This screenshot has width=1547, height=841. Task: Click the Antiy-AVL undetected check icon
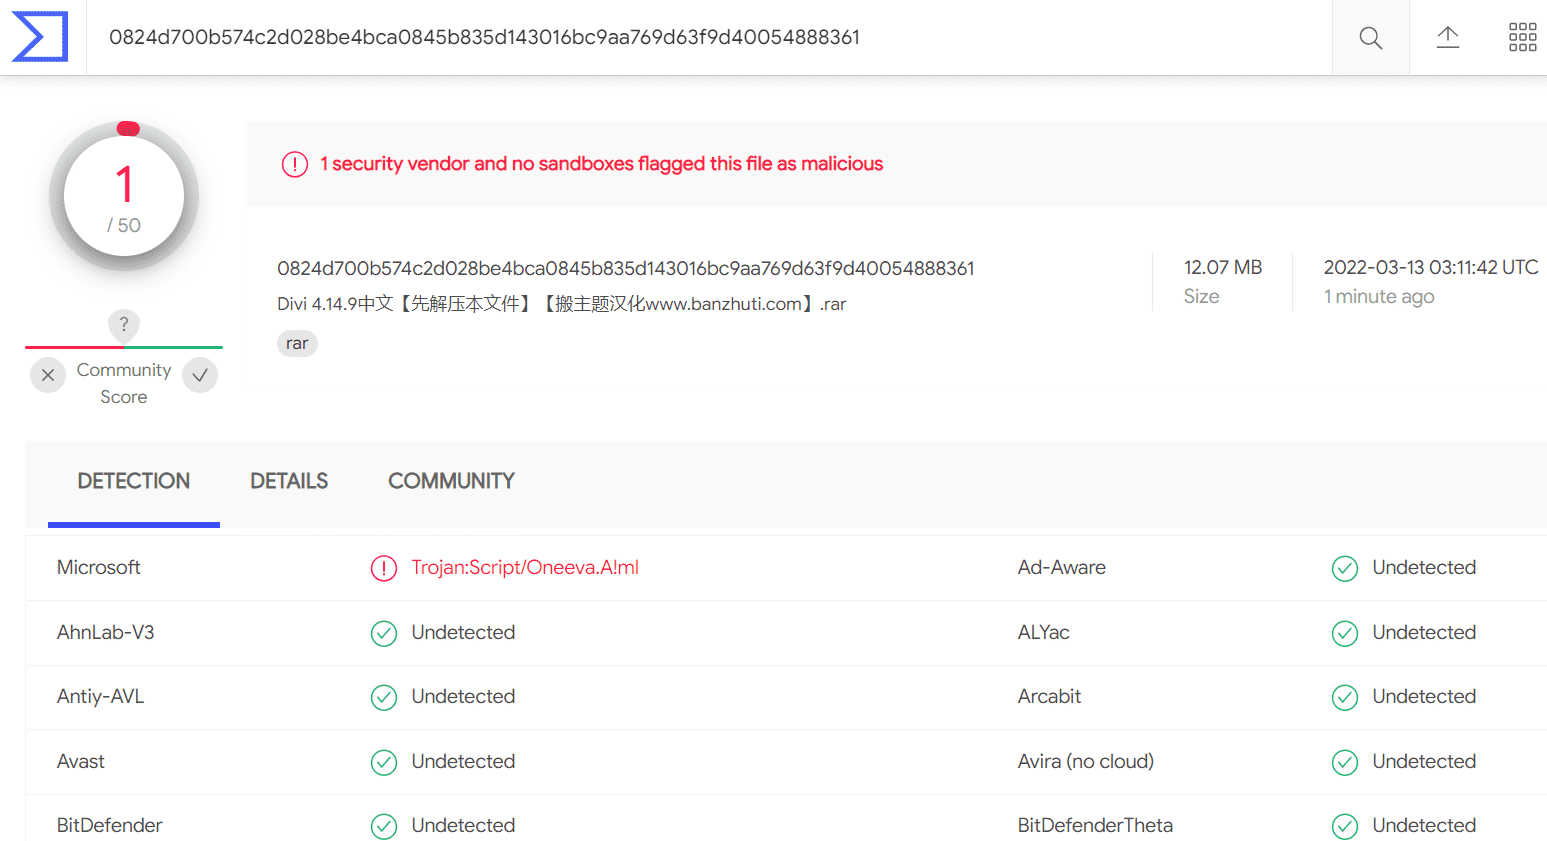384,697
